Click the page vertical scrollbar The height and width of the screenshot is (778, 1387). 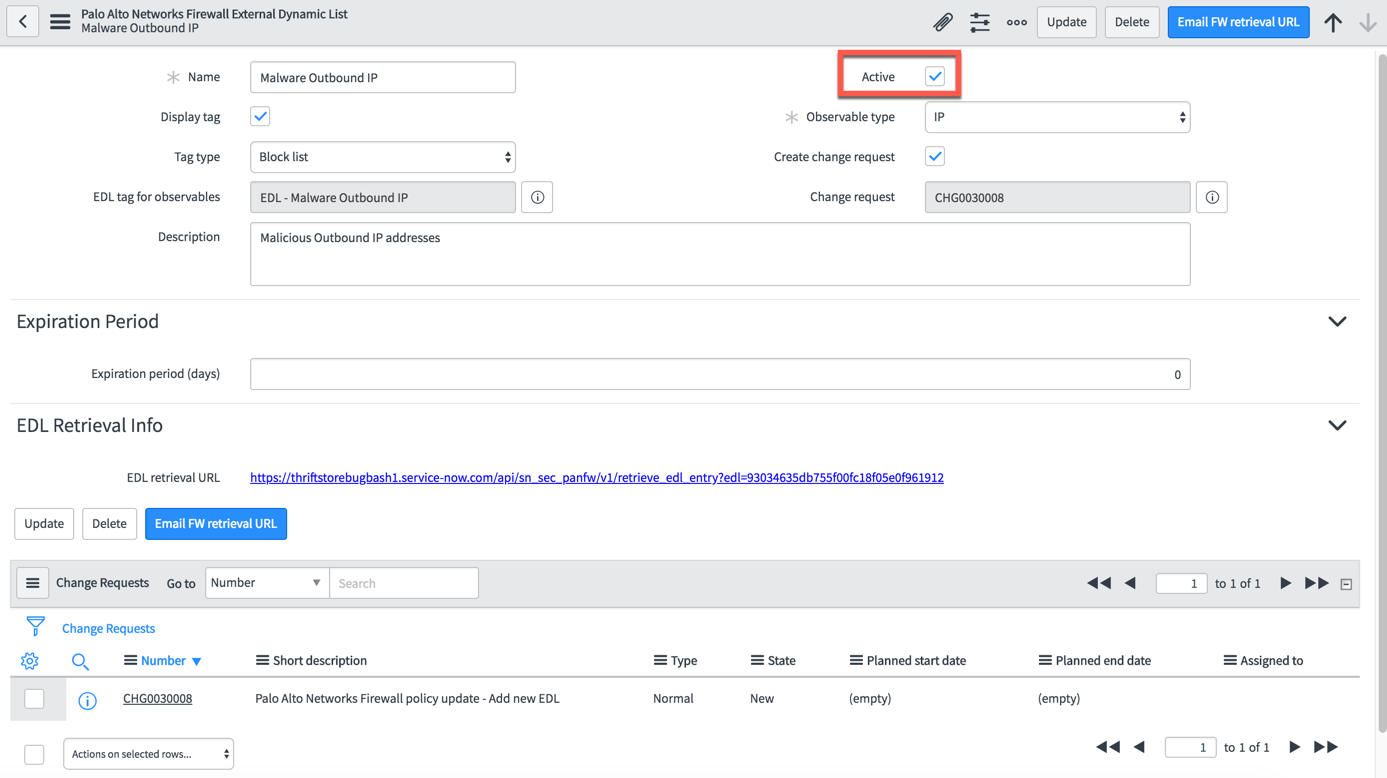1381,392
